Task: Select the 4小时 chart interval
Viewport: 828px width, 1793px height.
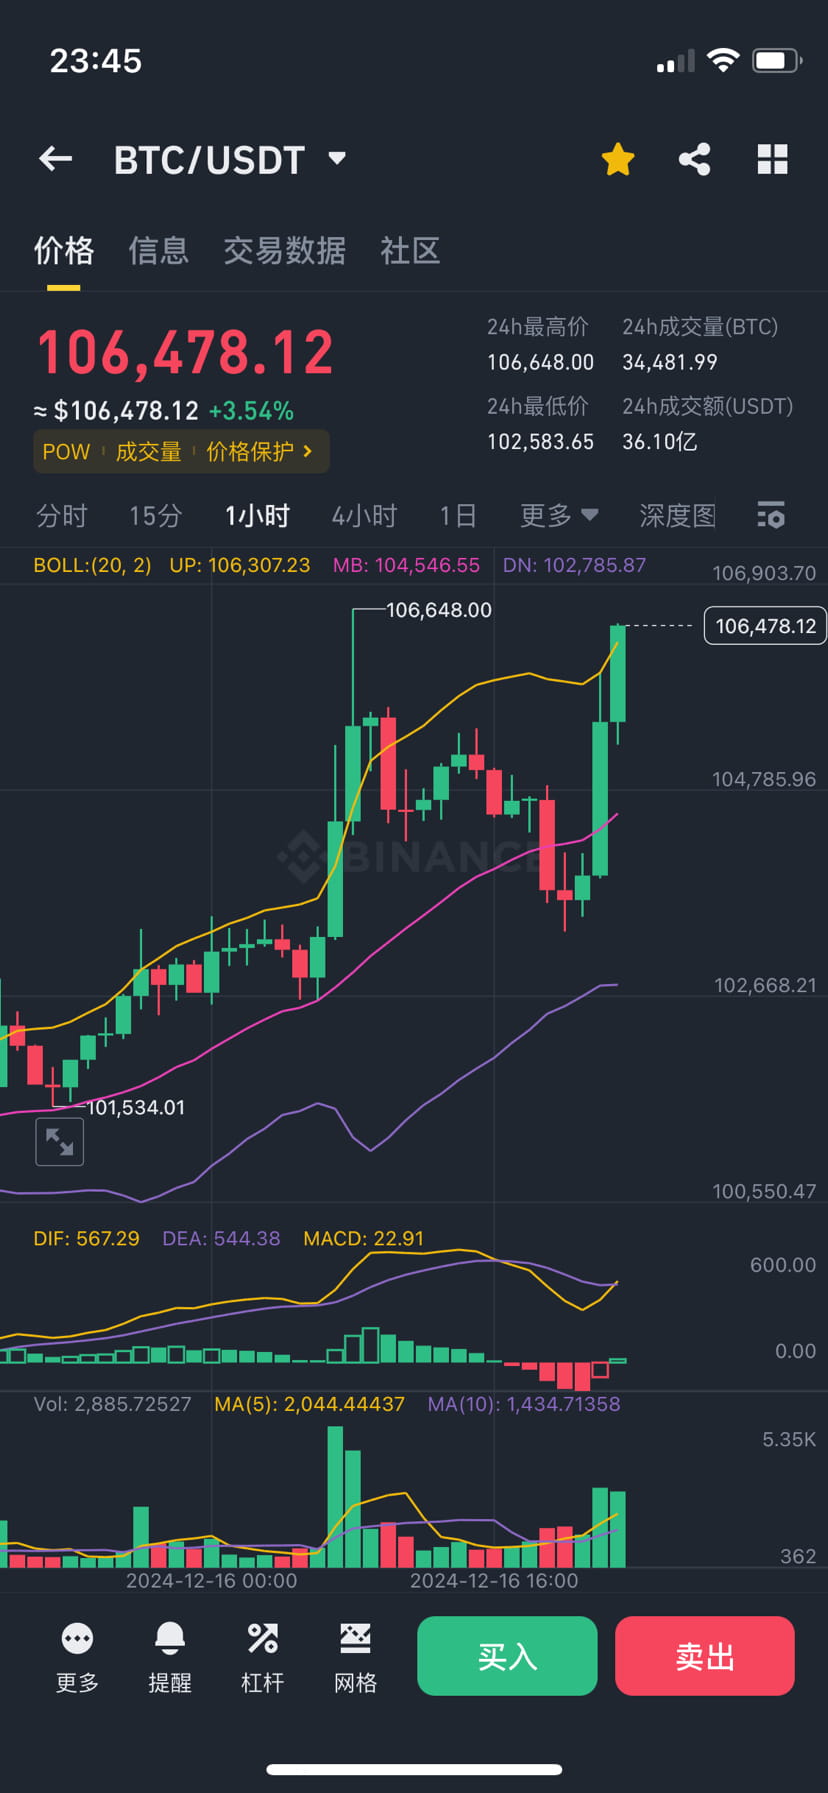Action: (365, 516)
